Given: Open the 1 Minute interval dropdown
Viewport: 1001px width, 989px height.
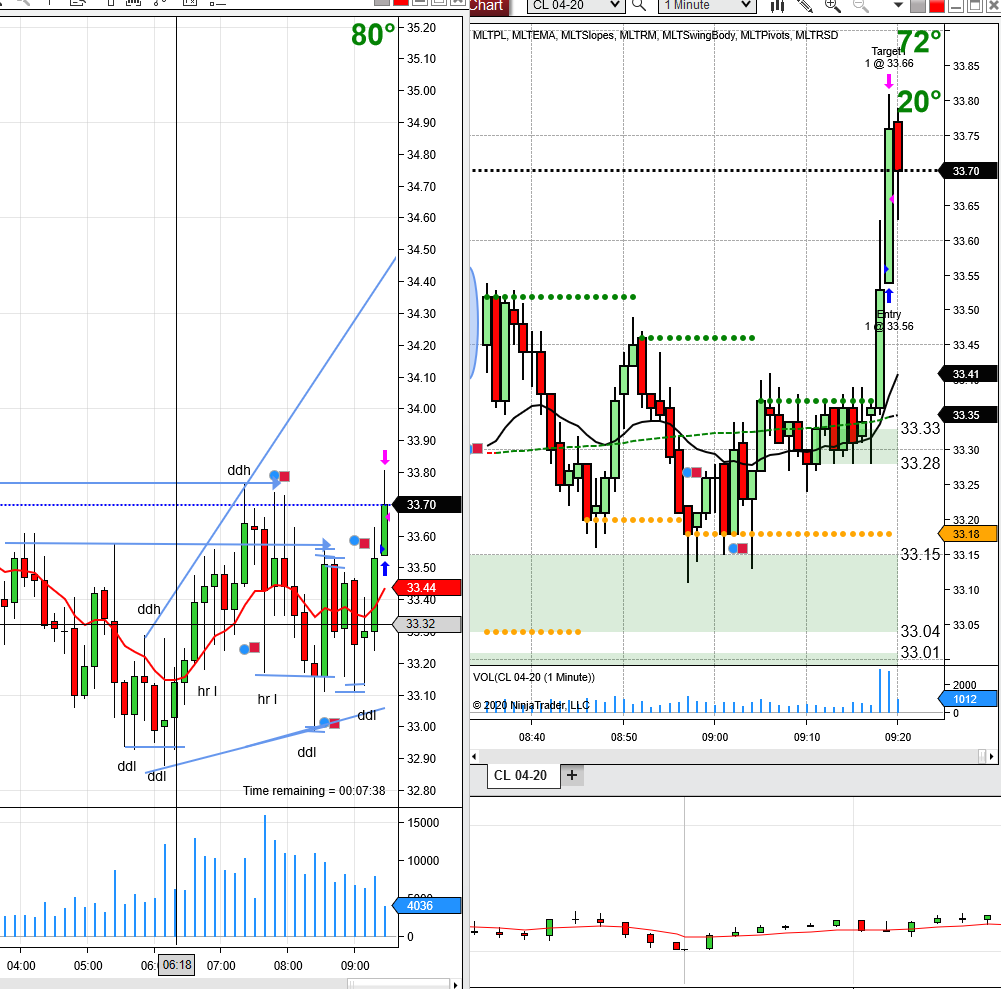Looking at the screenshot, I should 707,6.
